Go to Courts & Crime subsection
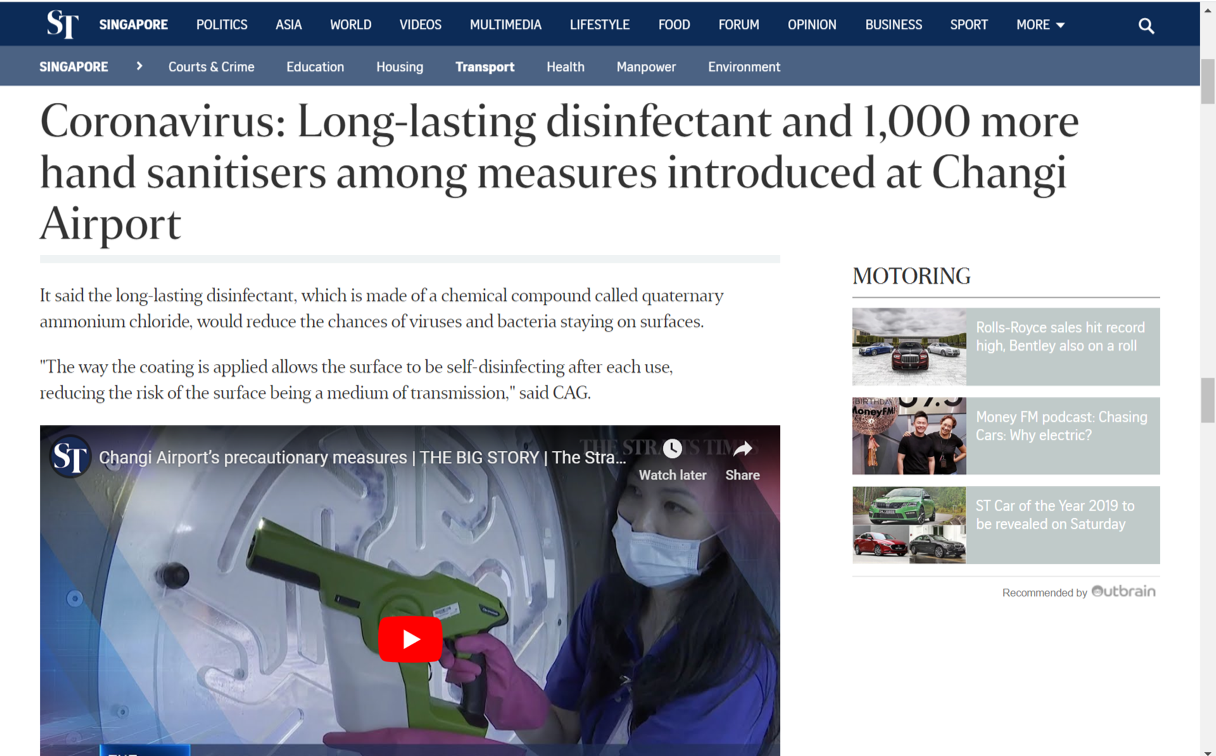 211,67
